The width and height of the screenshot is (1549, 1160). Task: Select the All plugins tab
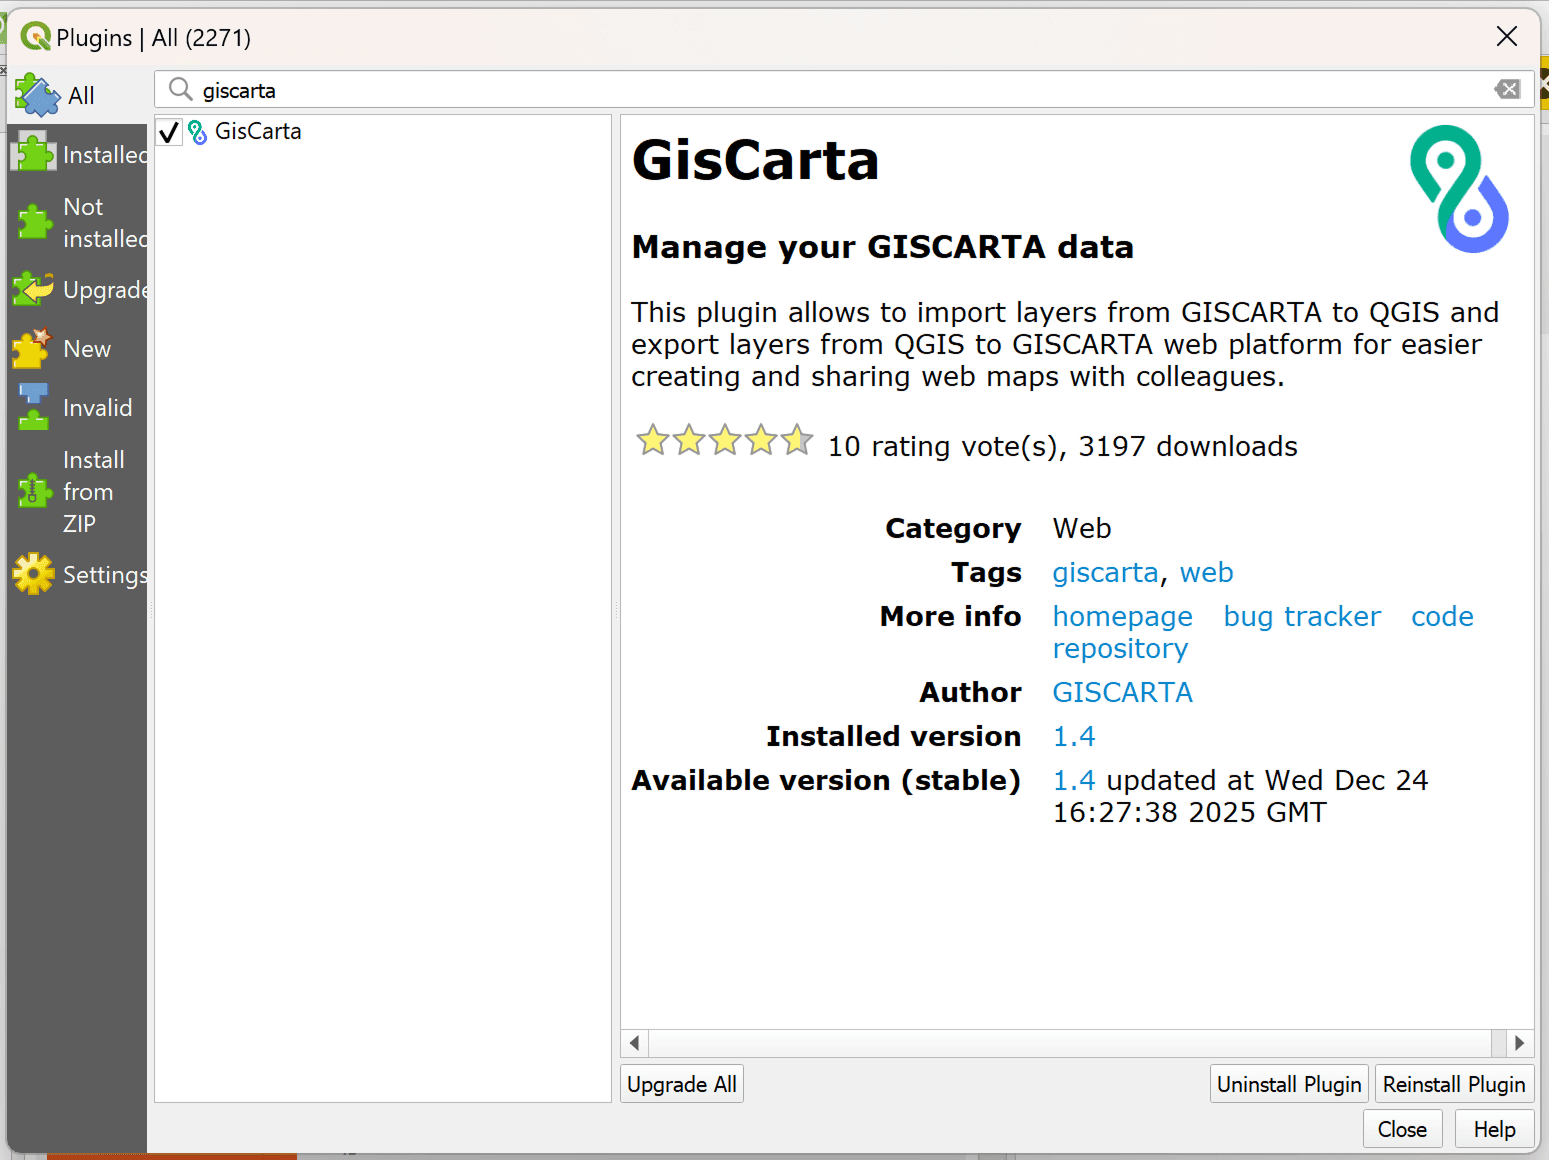click(77, 96)
